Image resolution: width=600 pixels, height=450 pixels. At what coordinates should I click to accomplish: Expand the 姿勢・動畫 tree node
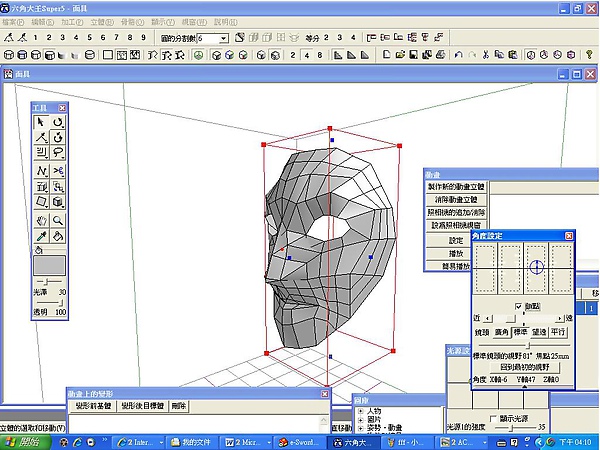point(360,428)
